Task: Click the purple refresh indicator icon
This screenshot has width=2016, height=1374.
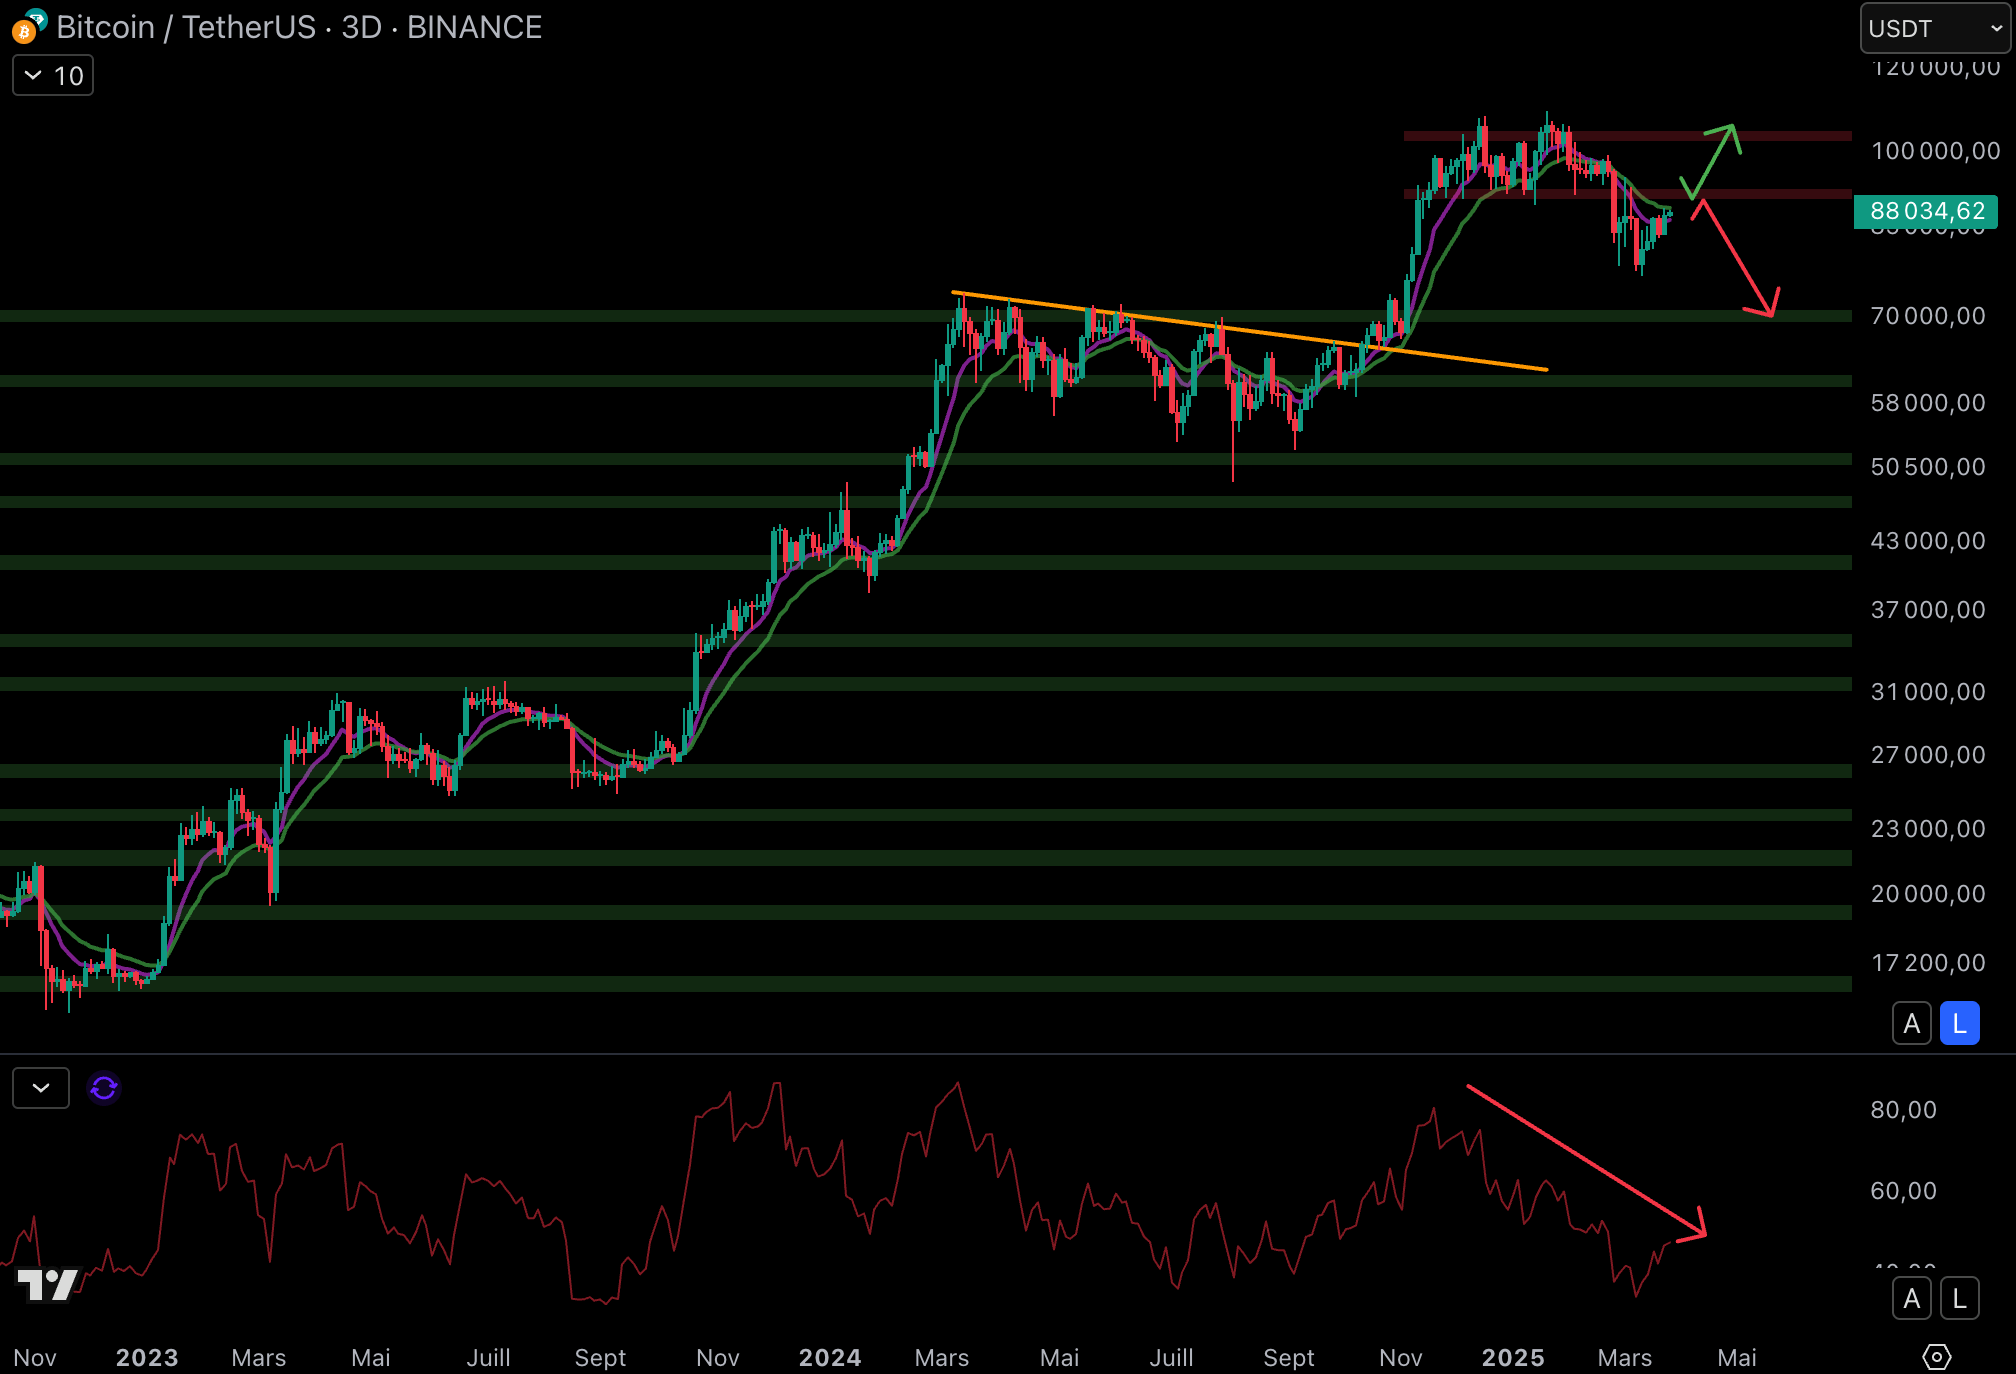Action: pyautogui.click(x=104, y=1088)
